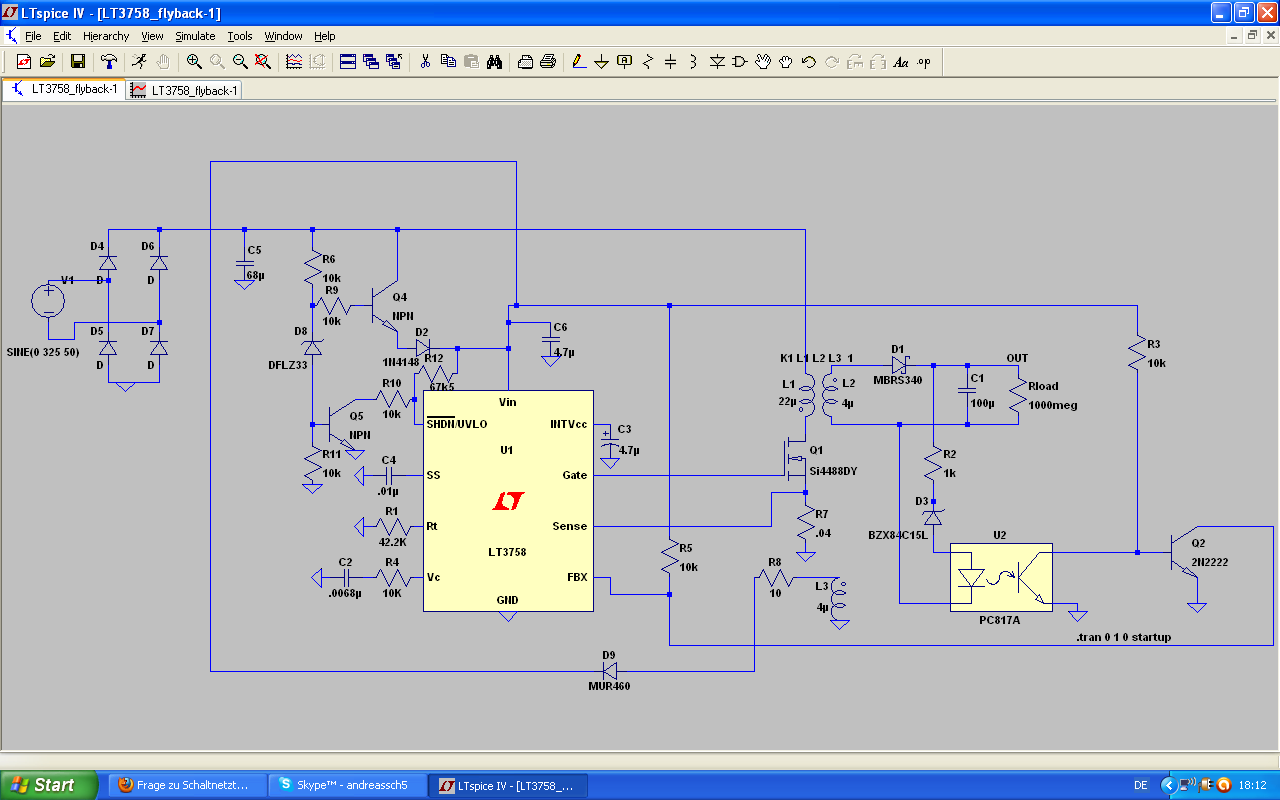Open the Control Panel hammer icon
1280x800 pixels.
(x=109, y=62)
